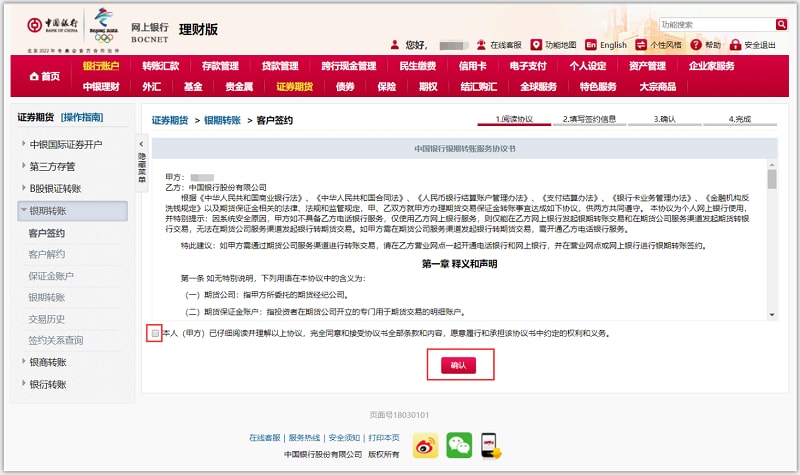This screenshot has width=800, height=475.
Task: Check the agreement acceptance checkbox
Action: pyautogui.click(x=153, y=333)
